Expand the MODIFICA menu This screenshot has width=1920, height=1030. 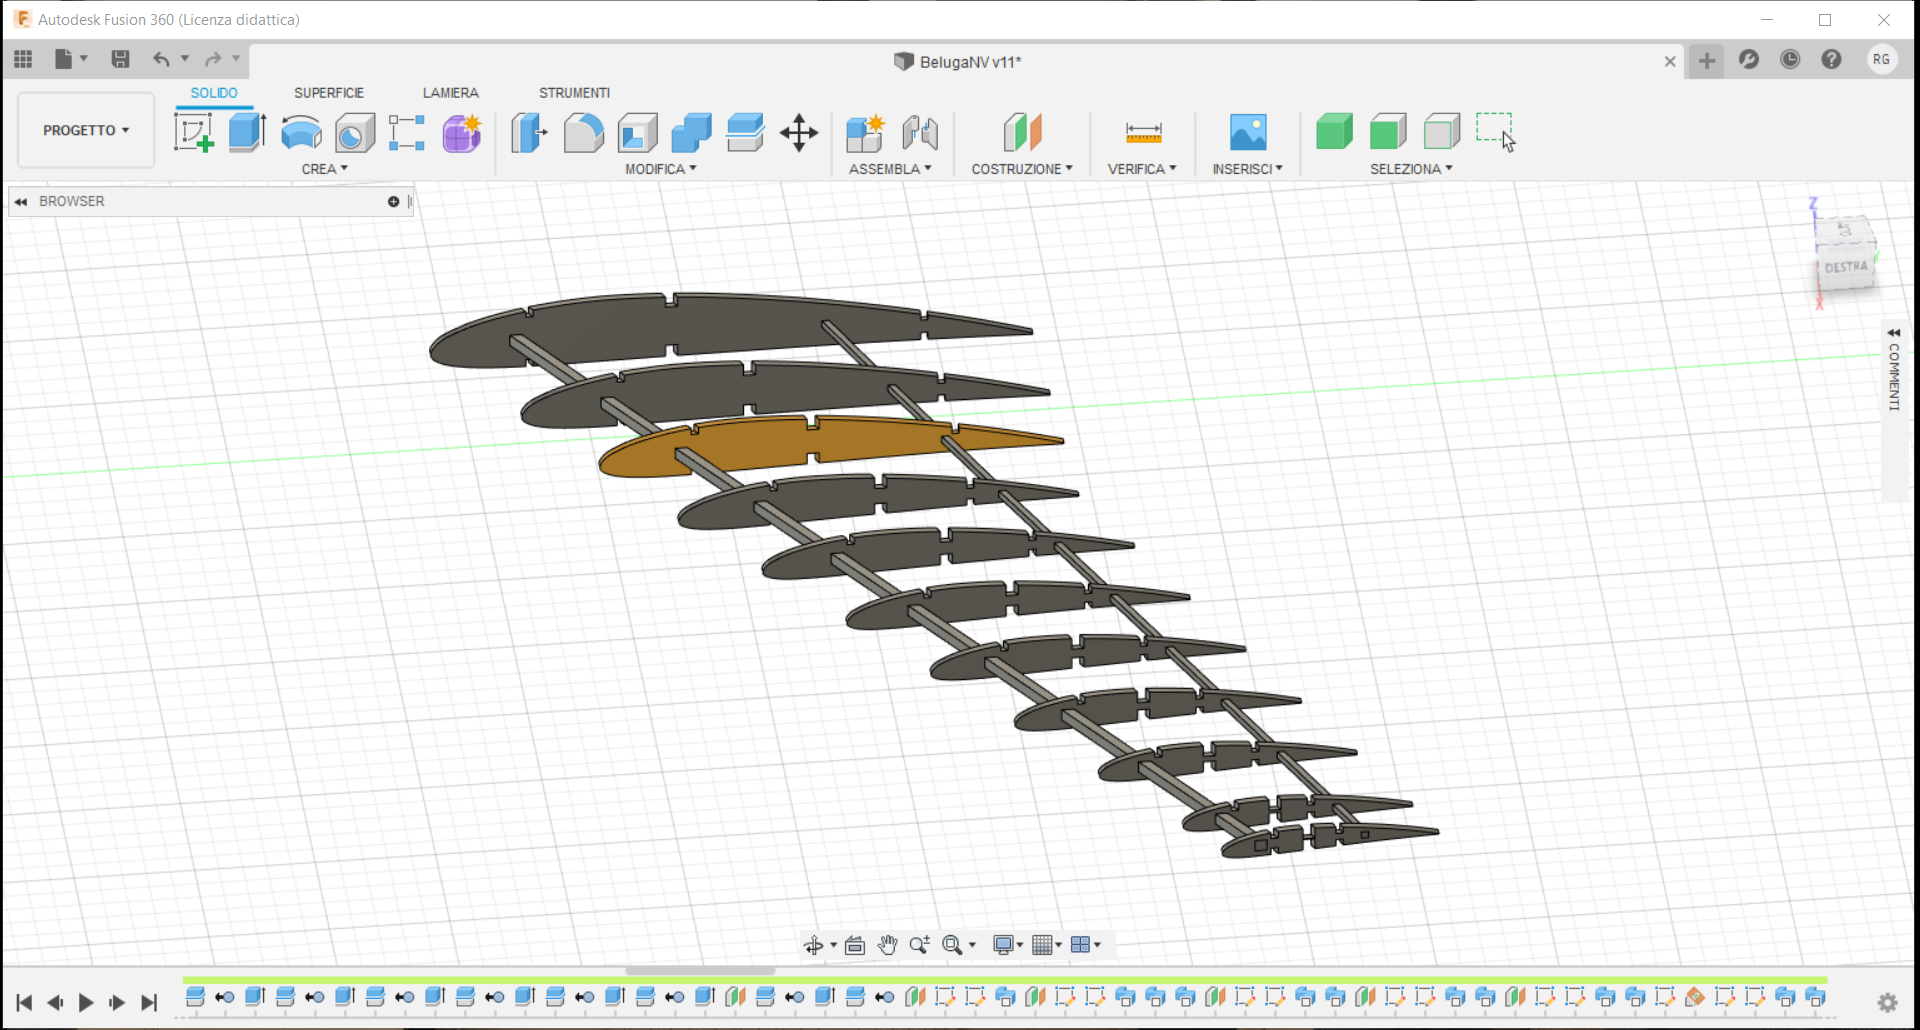click(660, 169)
